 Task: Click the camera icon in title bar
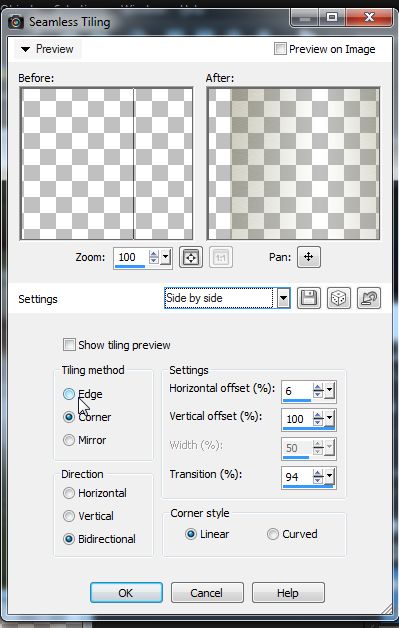[16, 22]
